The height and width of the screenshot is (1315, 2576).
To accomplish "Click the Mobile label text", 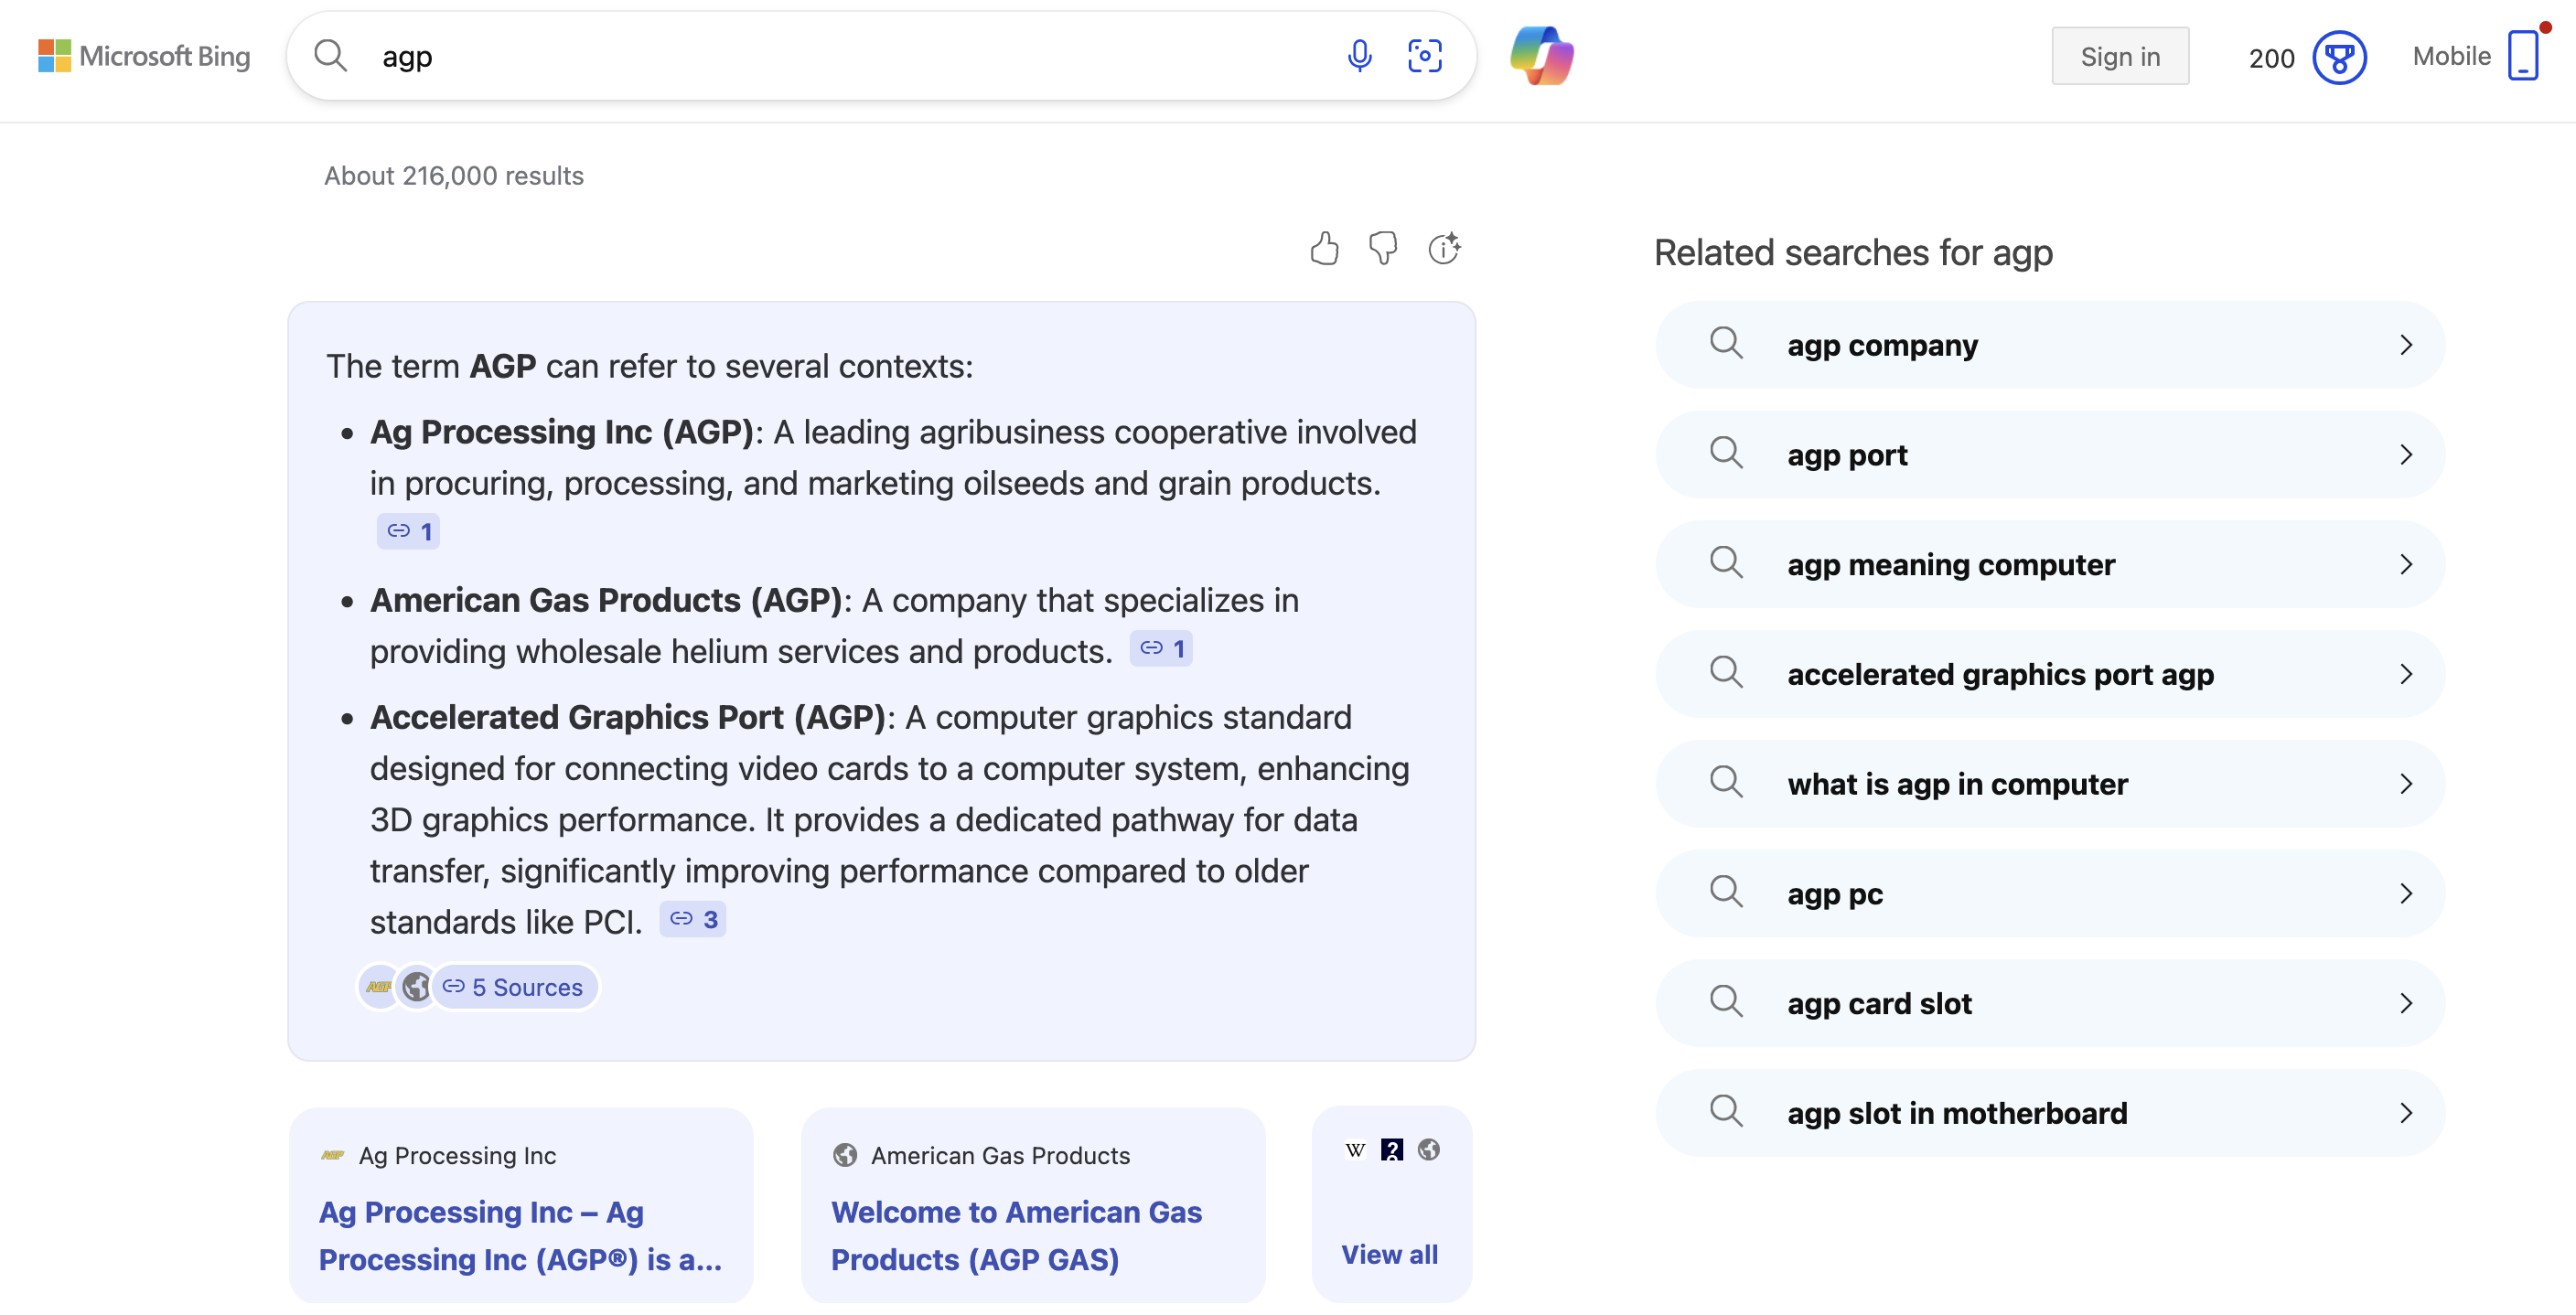I will point(2451,56).
